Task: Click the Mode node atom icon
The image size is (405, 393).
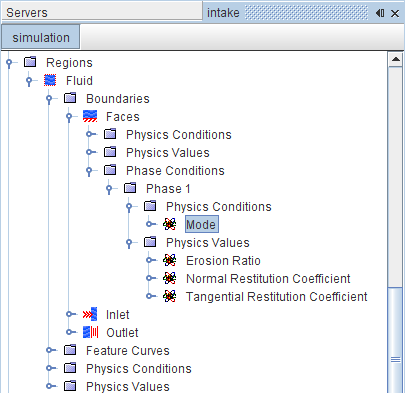Action: (x=170, y=224)
